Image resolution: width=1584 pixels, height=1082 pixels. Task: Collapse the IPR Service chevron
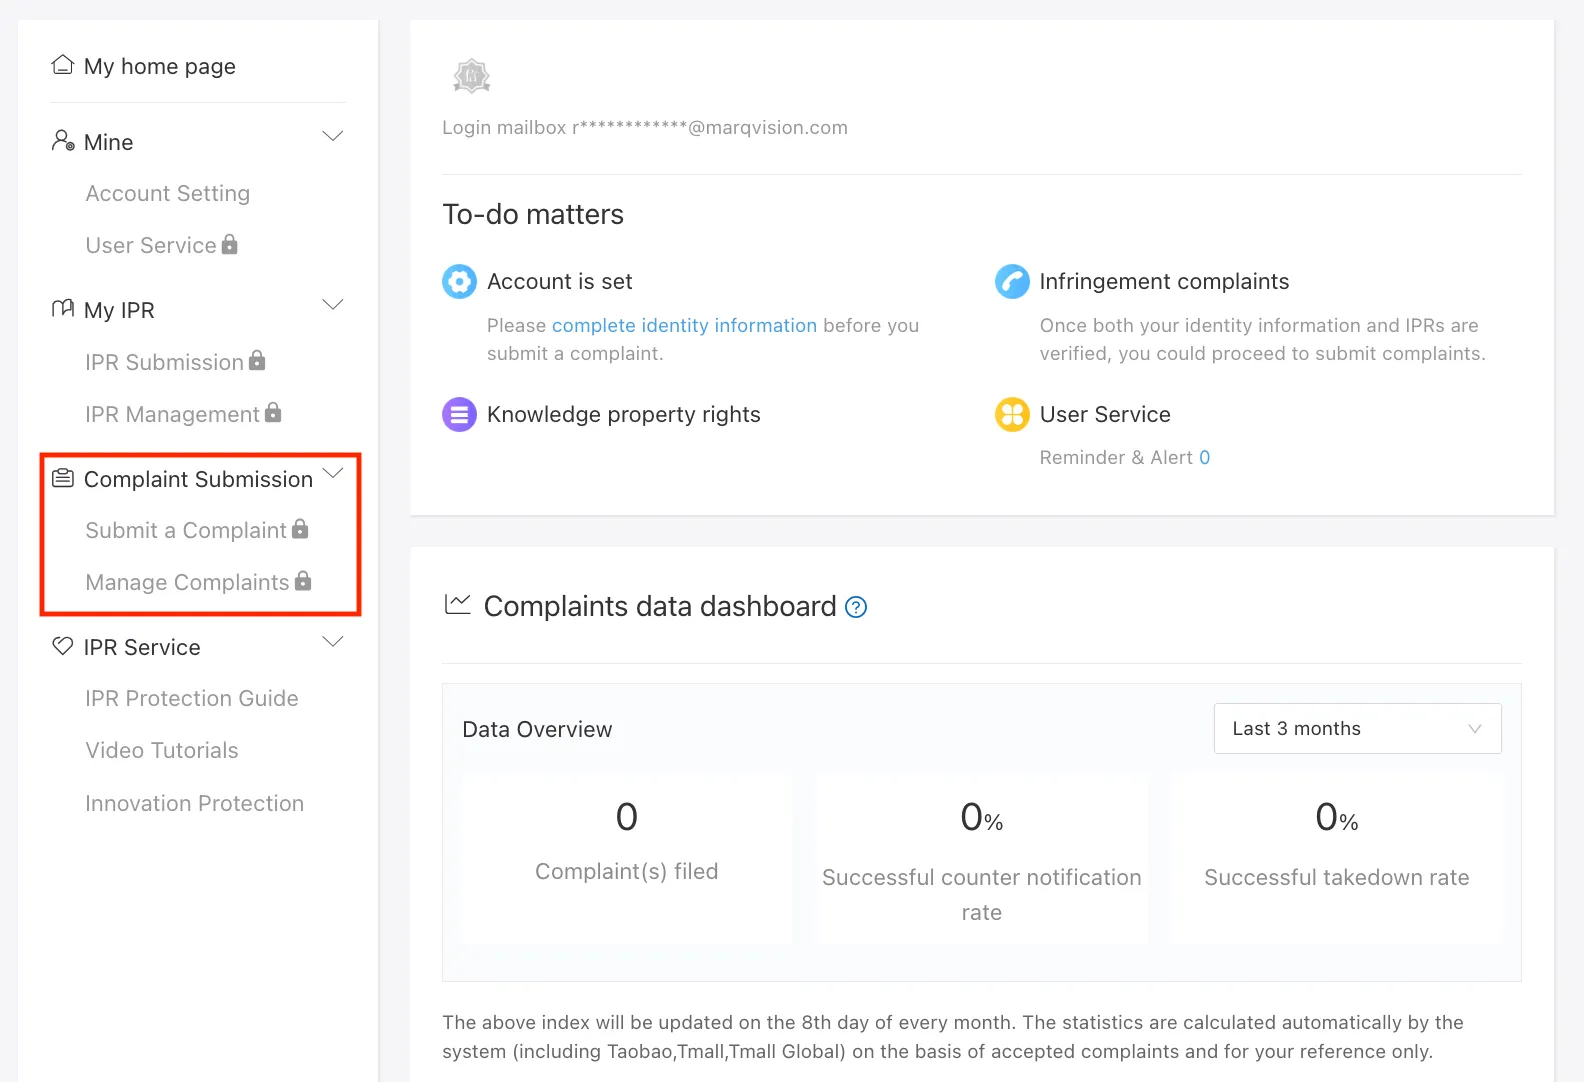coord(333,641)
